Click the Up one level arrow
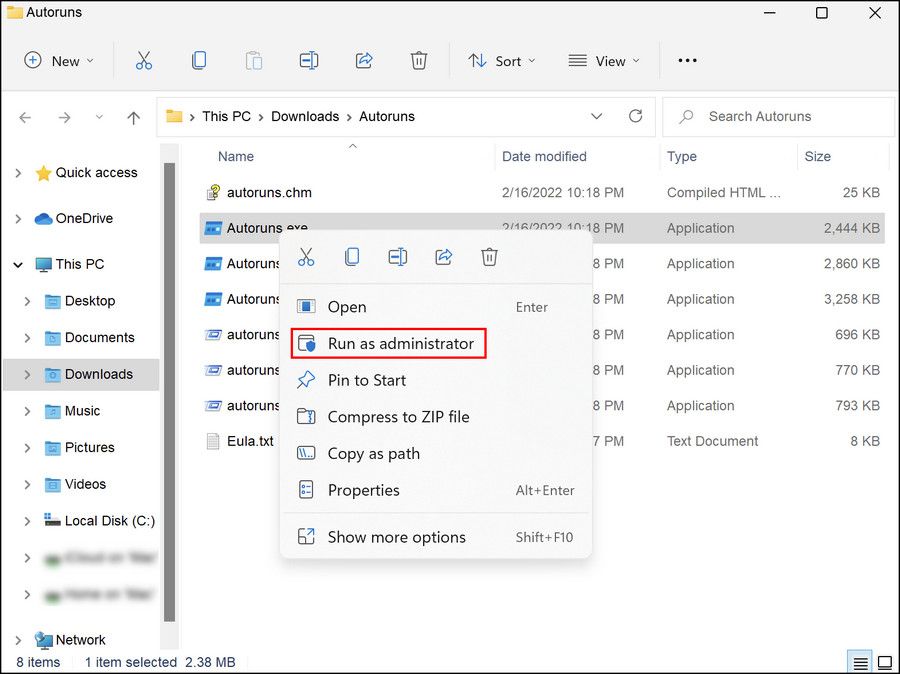Image resolution: width=900 pixels, height=674 pixels. pos(133,118)
